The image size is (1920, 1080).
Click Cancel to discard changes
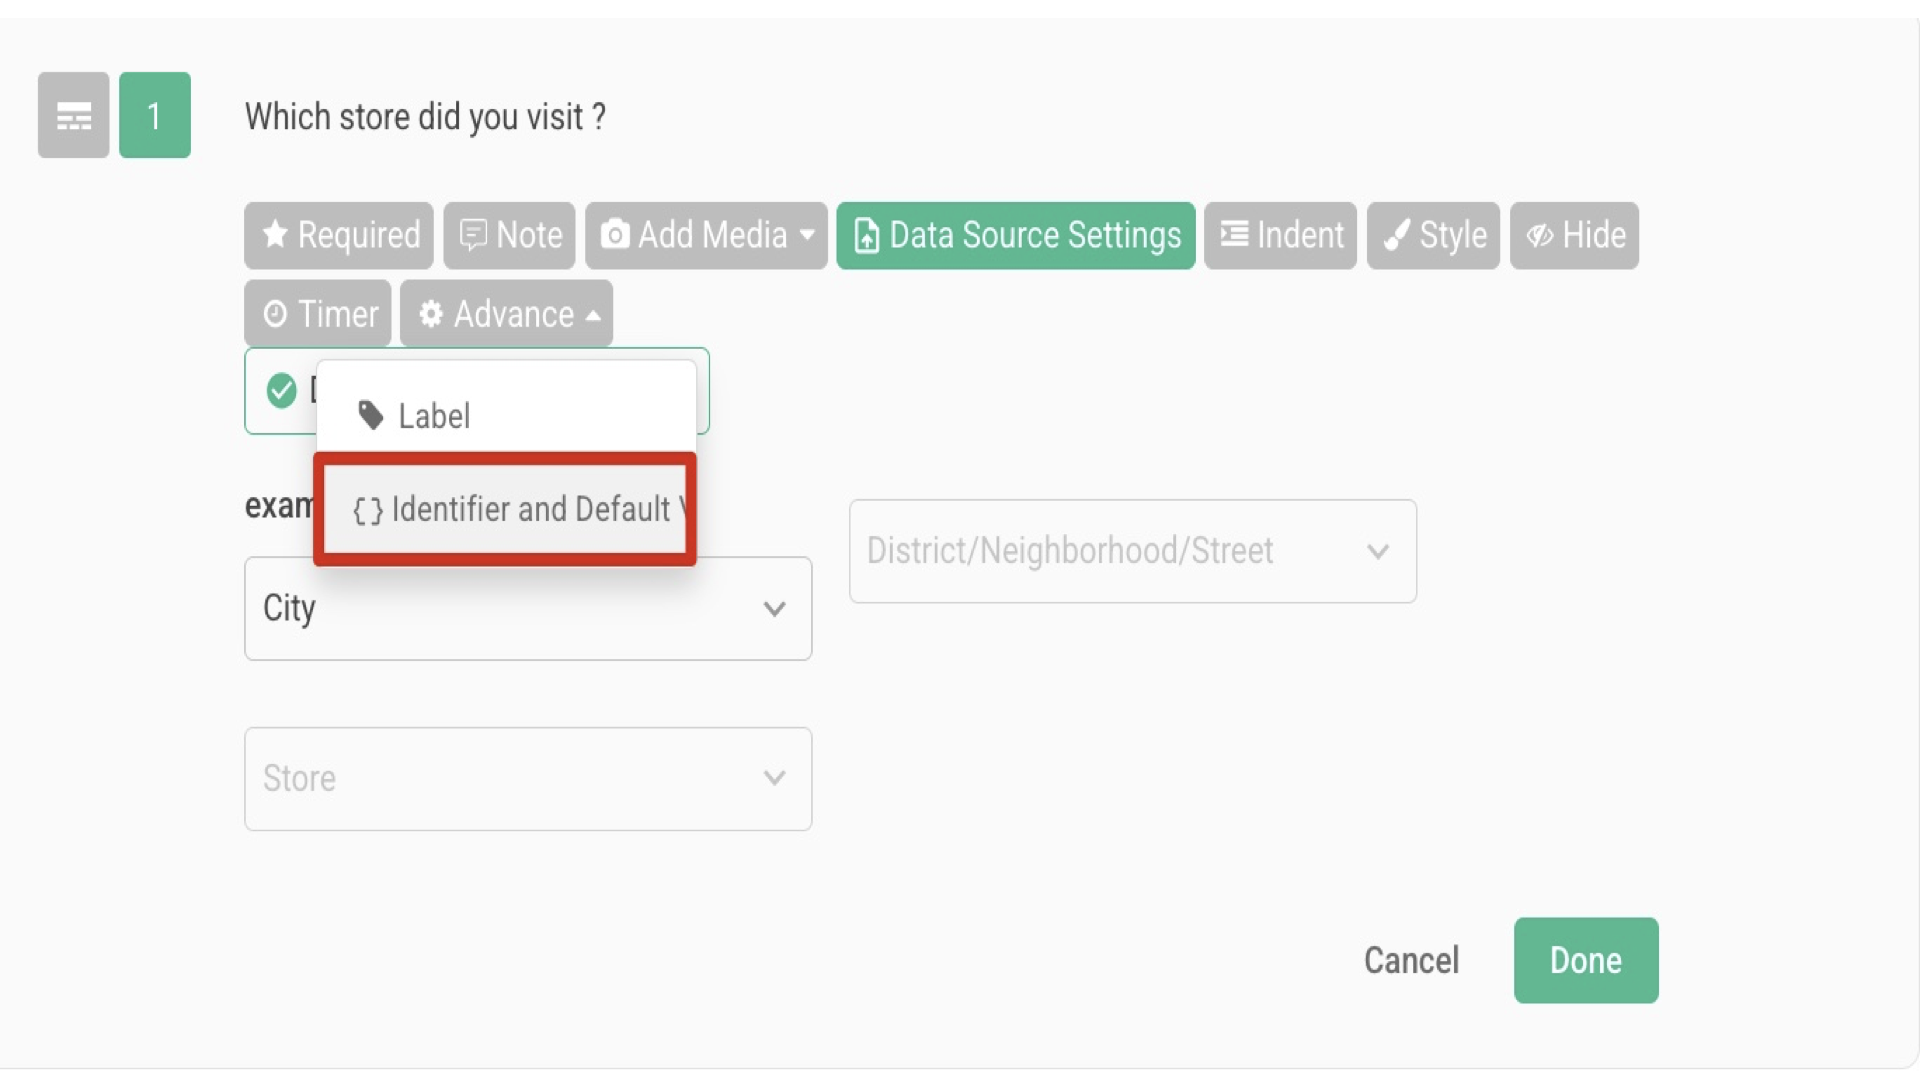coord(1411,960)
